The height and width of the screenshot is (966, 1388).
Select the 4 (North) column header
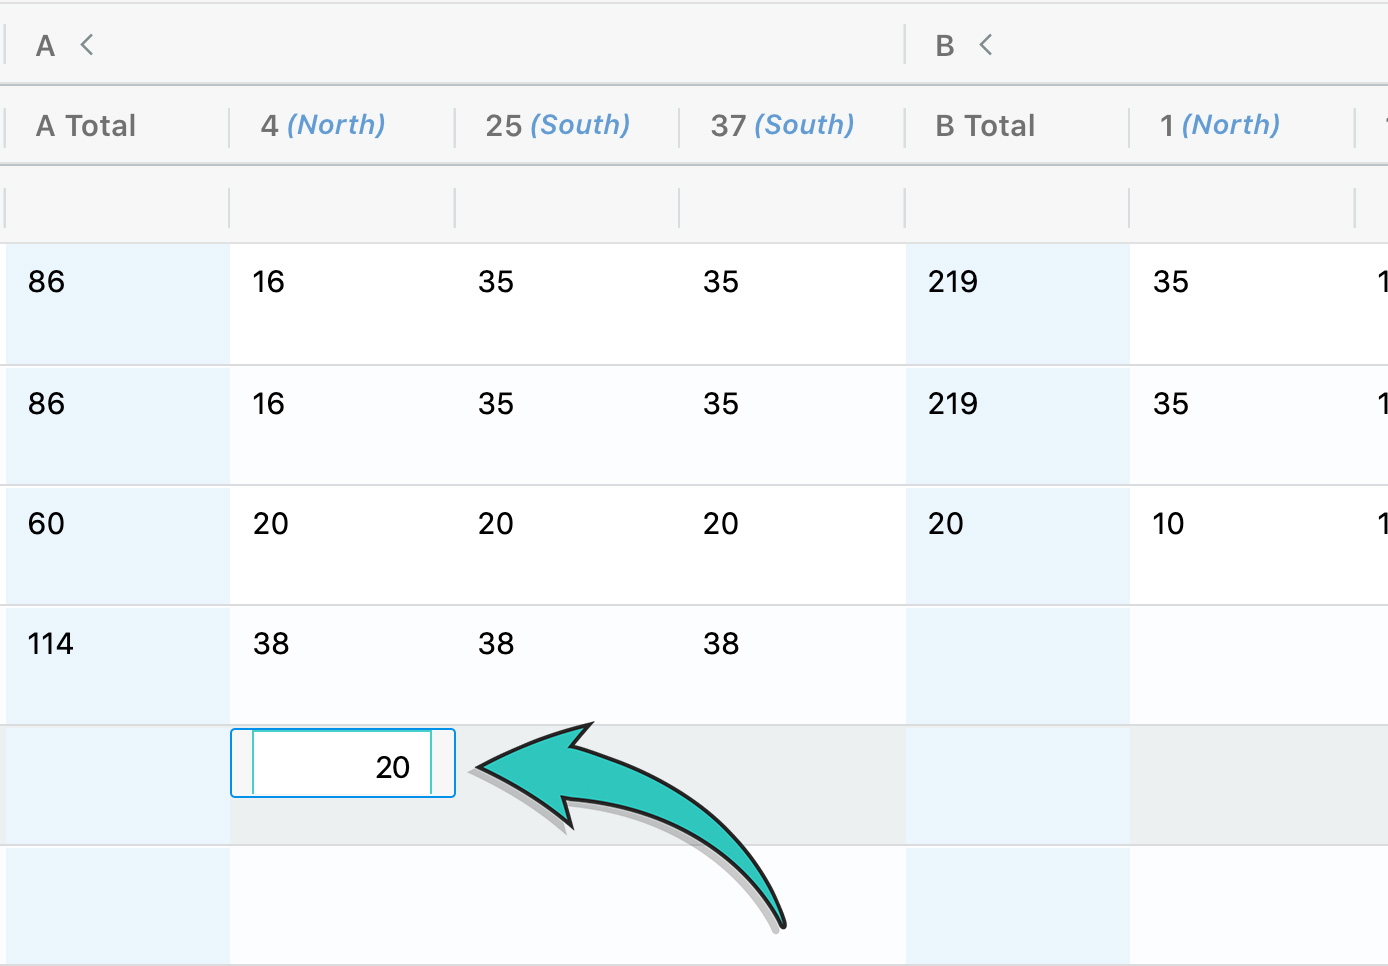point(322,126)
